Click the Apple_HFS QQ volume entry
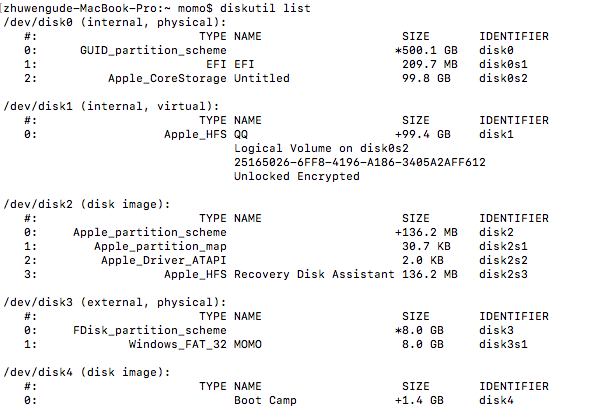Screen dimensions: 595x416 click(206, 134)
